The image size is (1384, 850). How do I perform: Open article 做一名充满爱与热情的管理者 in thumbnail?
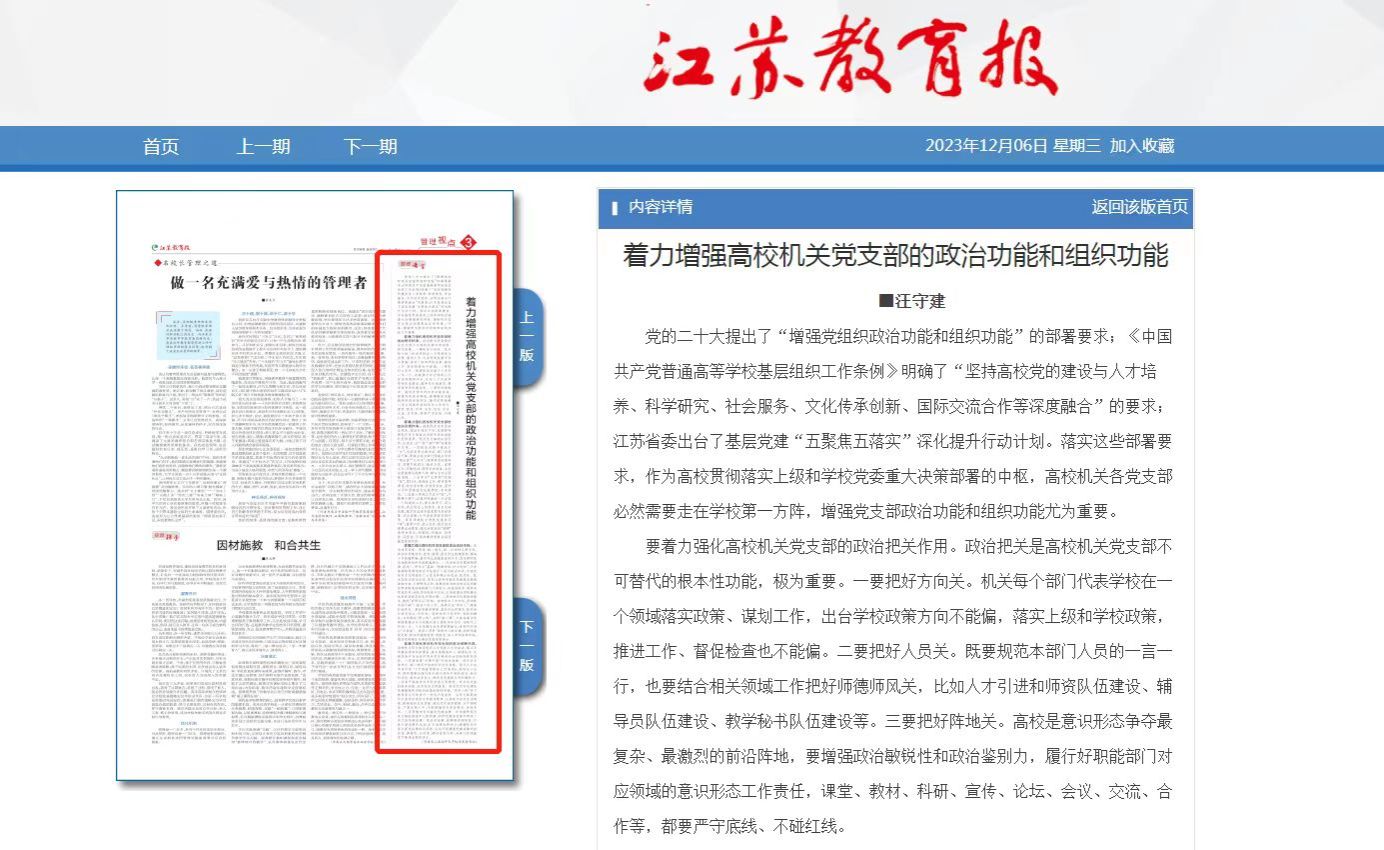269,283
